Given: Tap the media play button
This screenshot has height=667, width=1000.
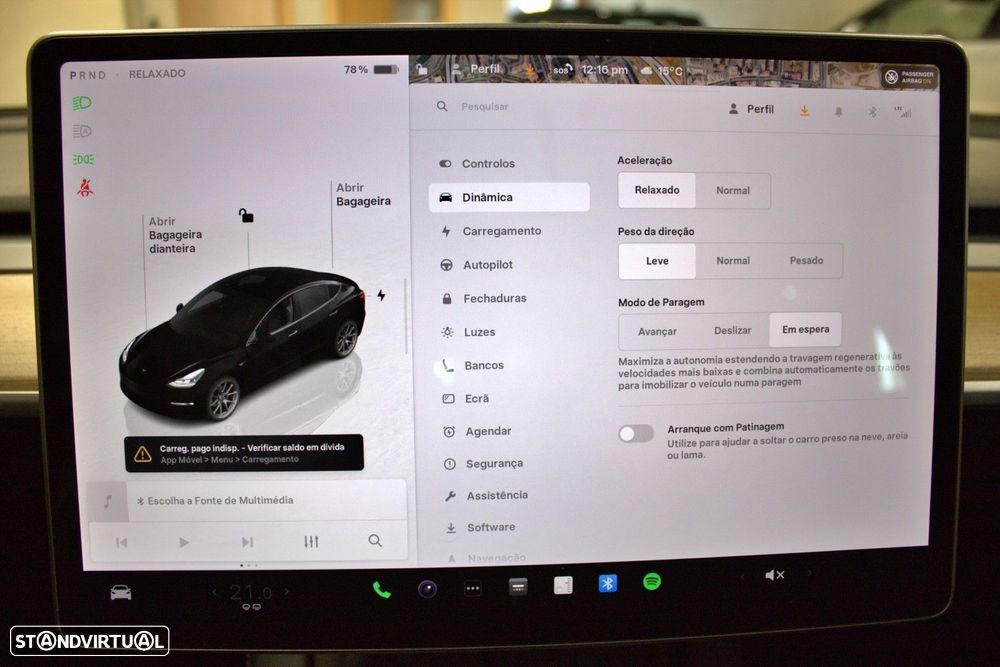Looking at the screenshot, I should pos(184,543).
